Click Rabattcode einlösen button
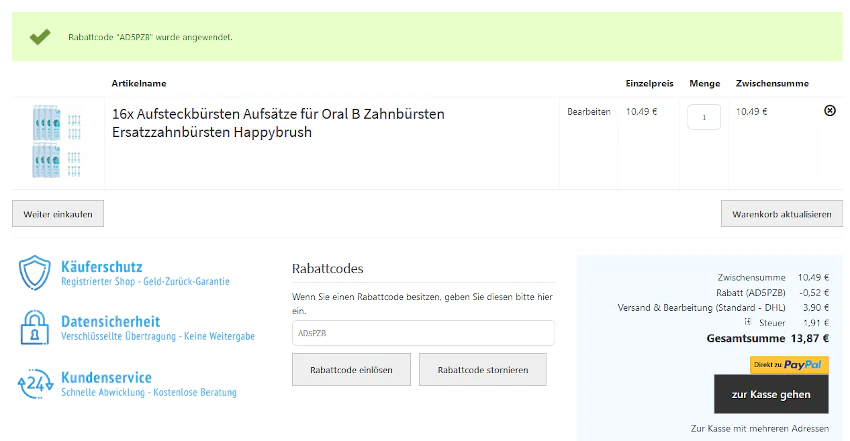Viewport: 850px width, 441px height. 351,369
